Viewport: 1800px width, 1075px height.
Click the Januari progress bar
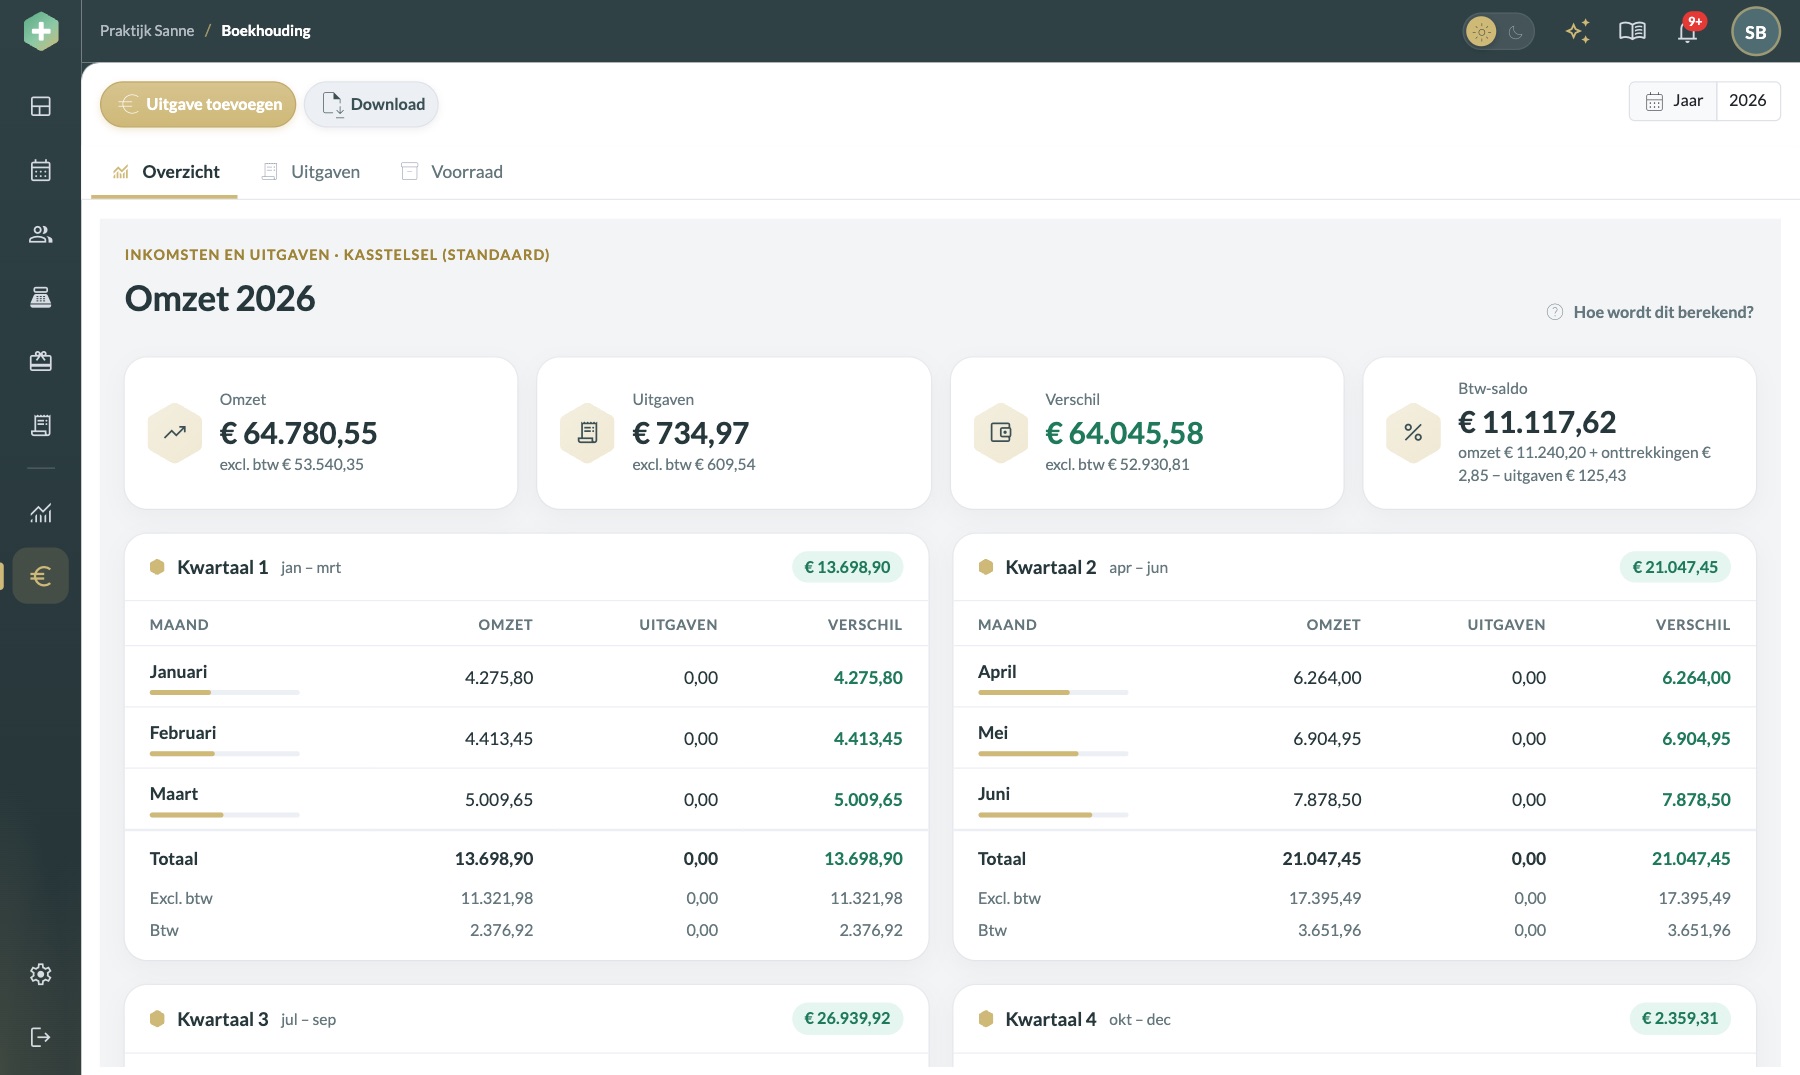click(x=224, y=692)
